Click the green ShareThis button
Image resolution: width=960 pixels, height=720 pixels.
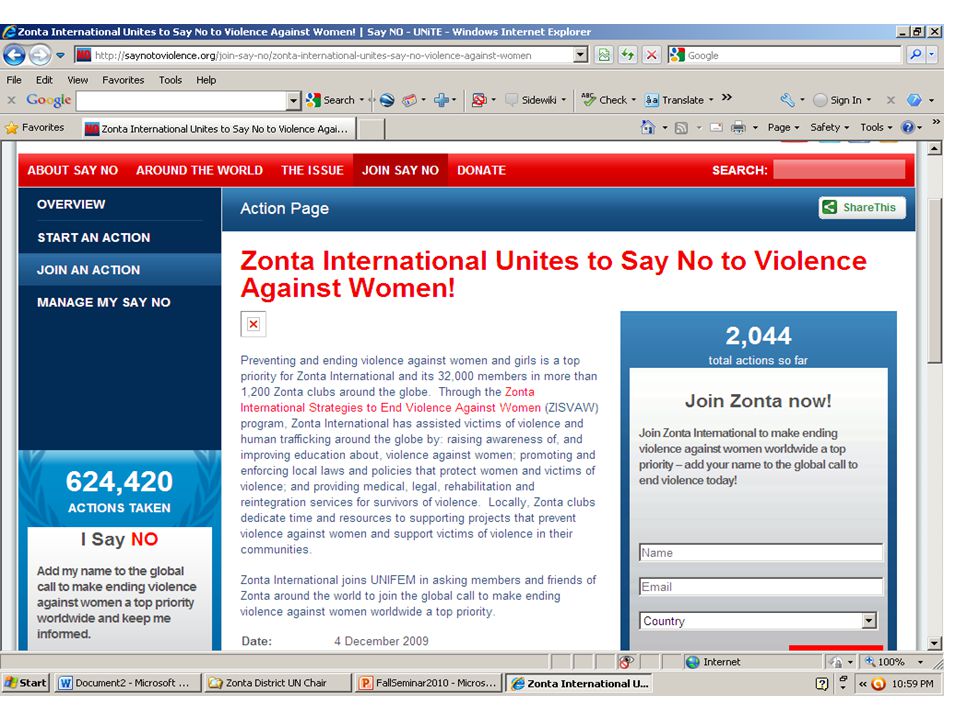(x=862, y=208)
